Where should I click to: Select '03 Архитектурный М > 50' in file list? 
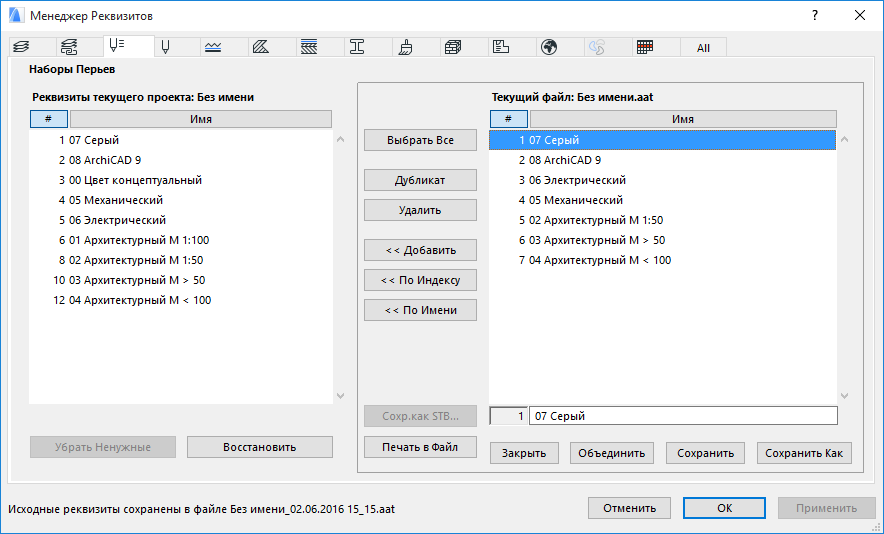pos(662,240)
